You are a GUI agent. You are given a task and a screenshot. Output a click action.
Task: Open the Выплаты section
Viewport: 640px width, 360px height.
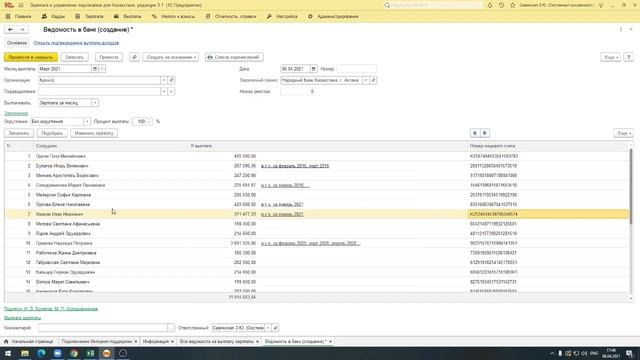click(x=127, y=16)
